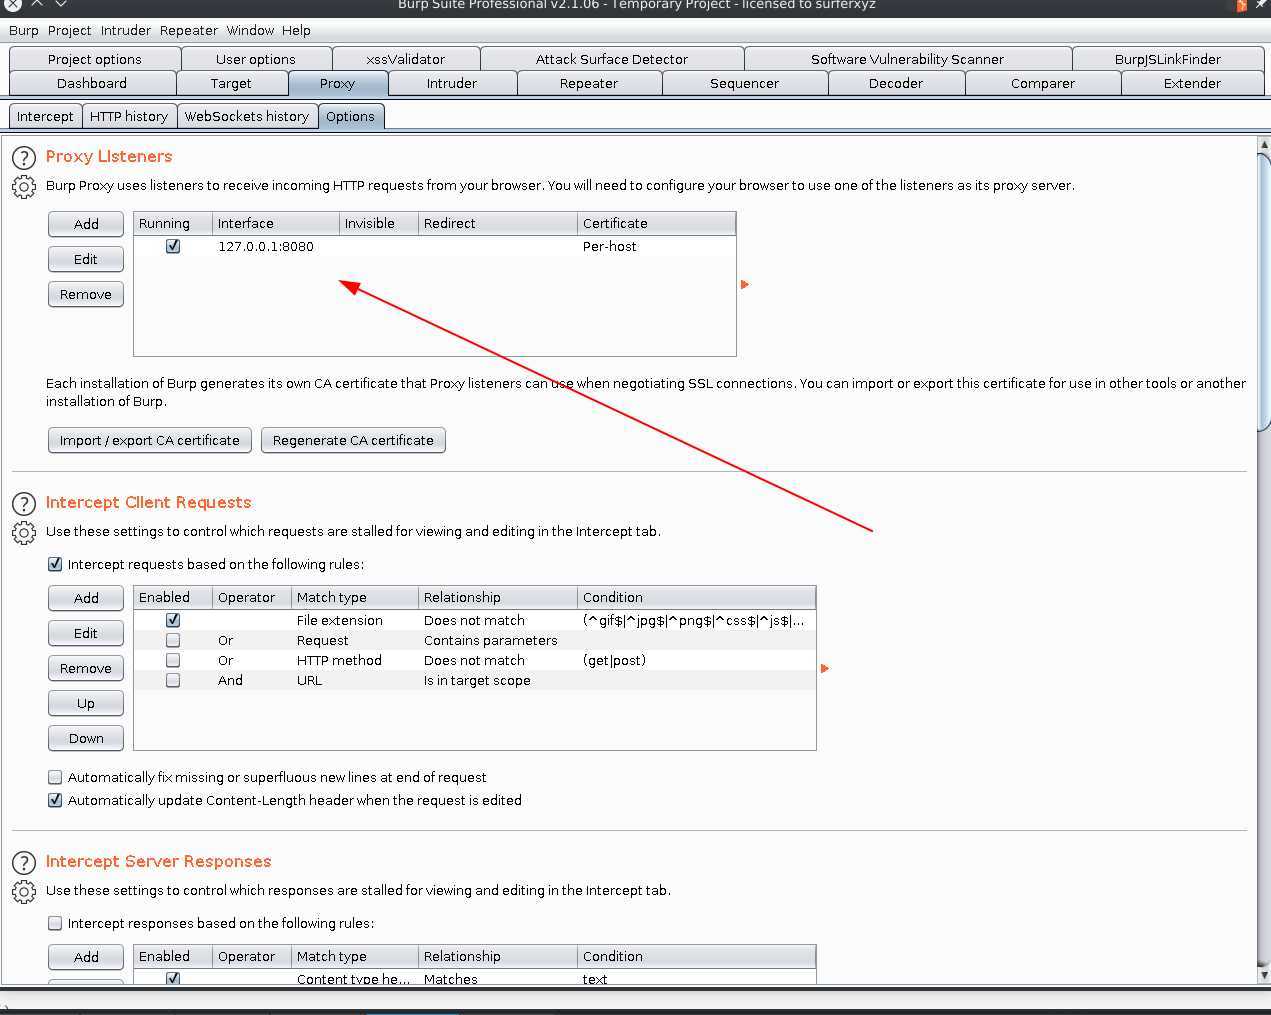Remove the selected client request rule
The width and height of the screenshot is (1271, 1015).
coord(86,668)
